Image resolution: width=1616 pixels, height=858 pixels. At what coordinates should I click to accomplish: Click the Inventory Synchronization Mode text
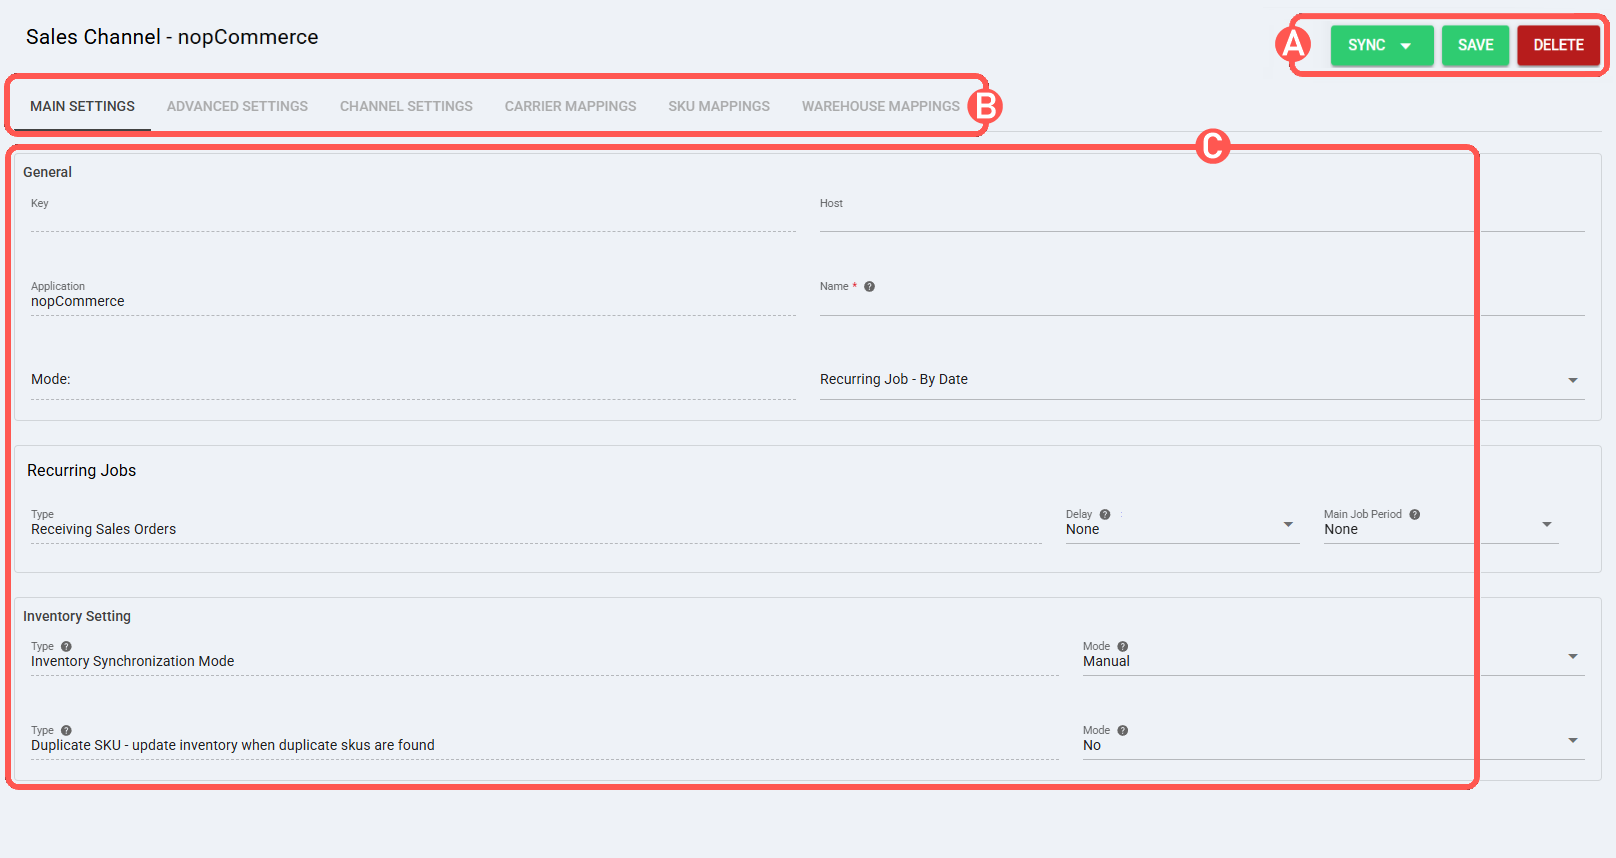(132, 662)
